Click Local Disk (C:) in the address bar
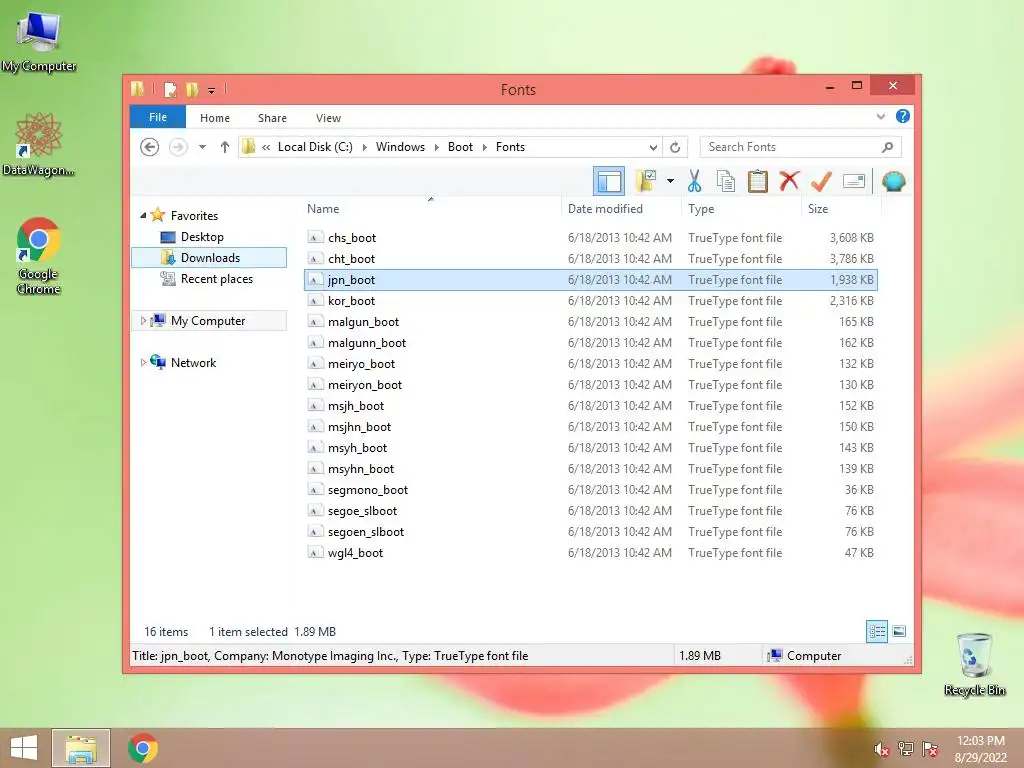The image size is (1024, 768). click(x=315, y=147)
